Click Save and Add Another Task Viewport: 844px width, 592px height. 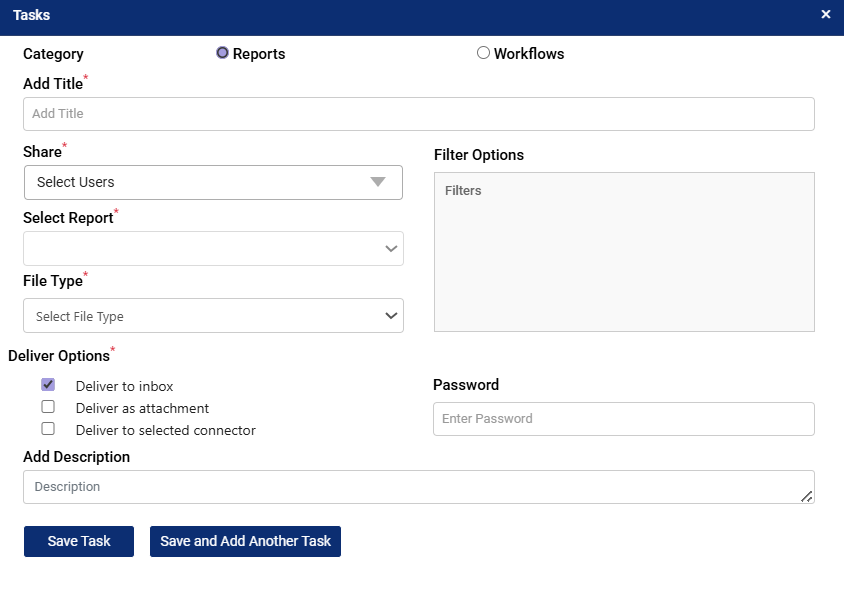(245, 541)
